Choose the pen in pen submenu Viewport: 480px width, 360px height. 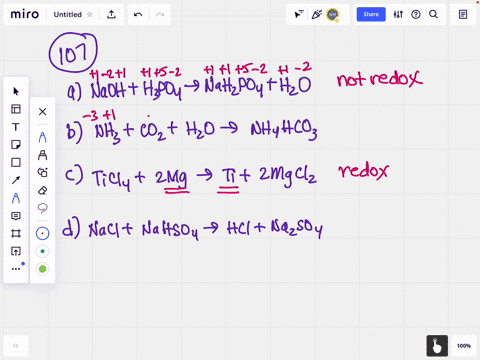point(42,137)
